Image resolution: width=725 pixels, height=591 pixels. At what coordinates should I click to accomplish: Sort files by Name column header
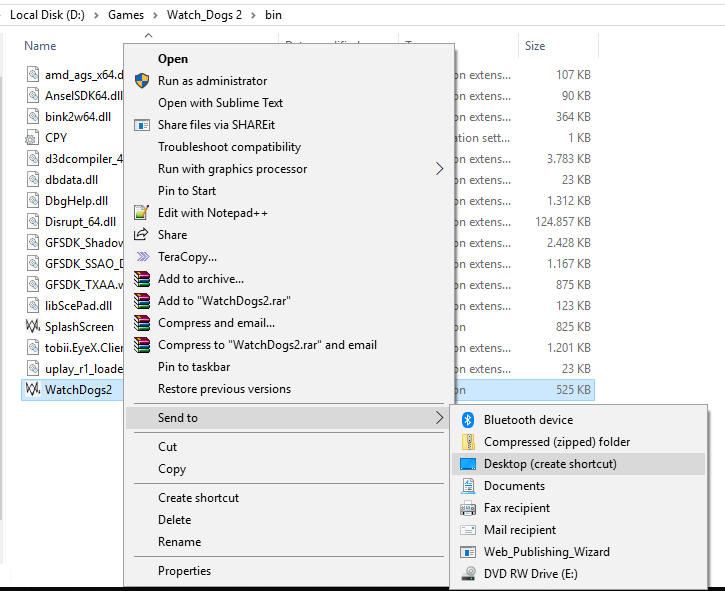[40, 46]
